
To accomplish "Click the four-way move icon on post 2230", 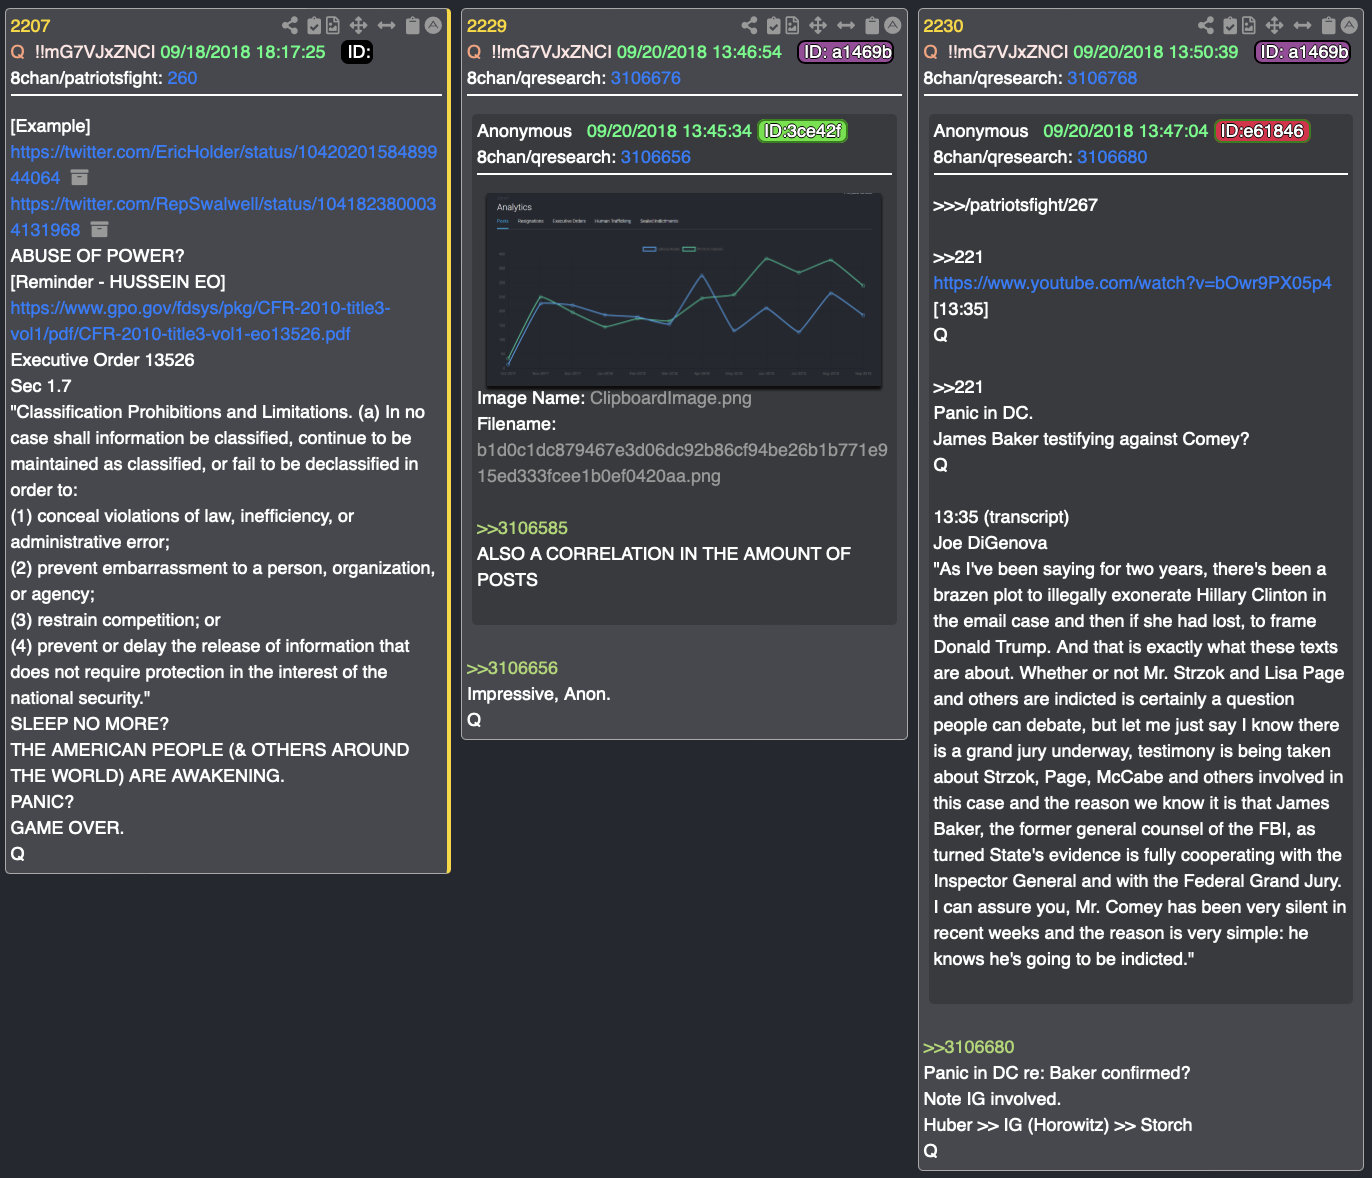I will pos(1274,26).
